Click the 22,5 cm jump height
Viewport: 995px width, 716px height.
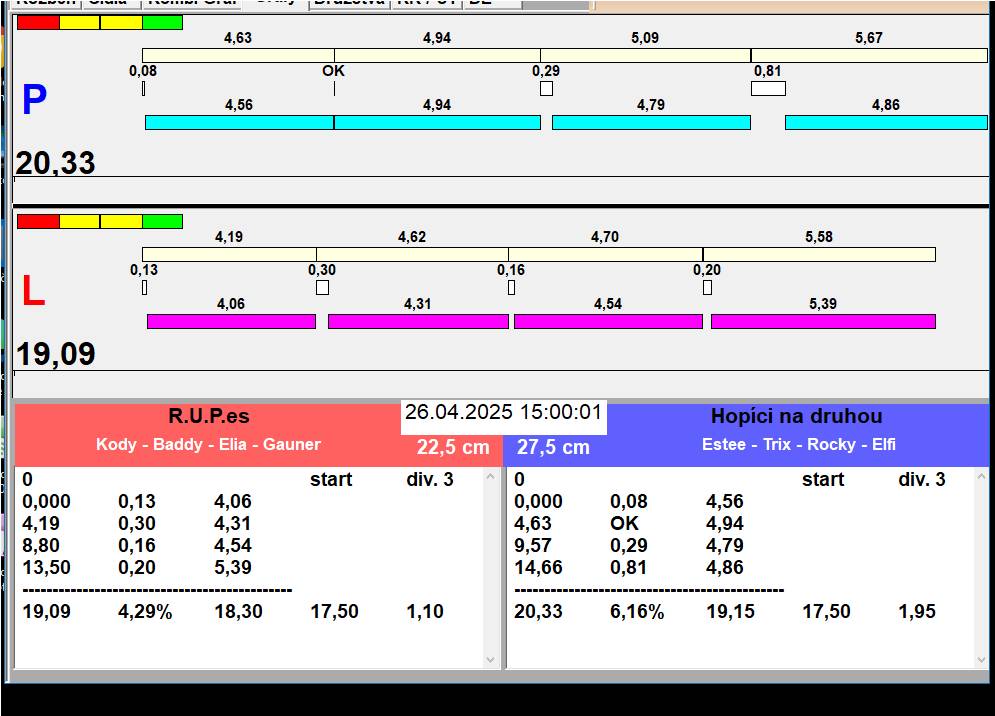pos(453,447)
